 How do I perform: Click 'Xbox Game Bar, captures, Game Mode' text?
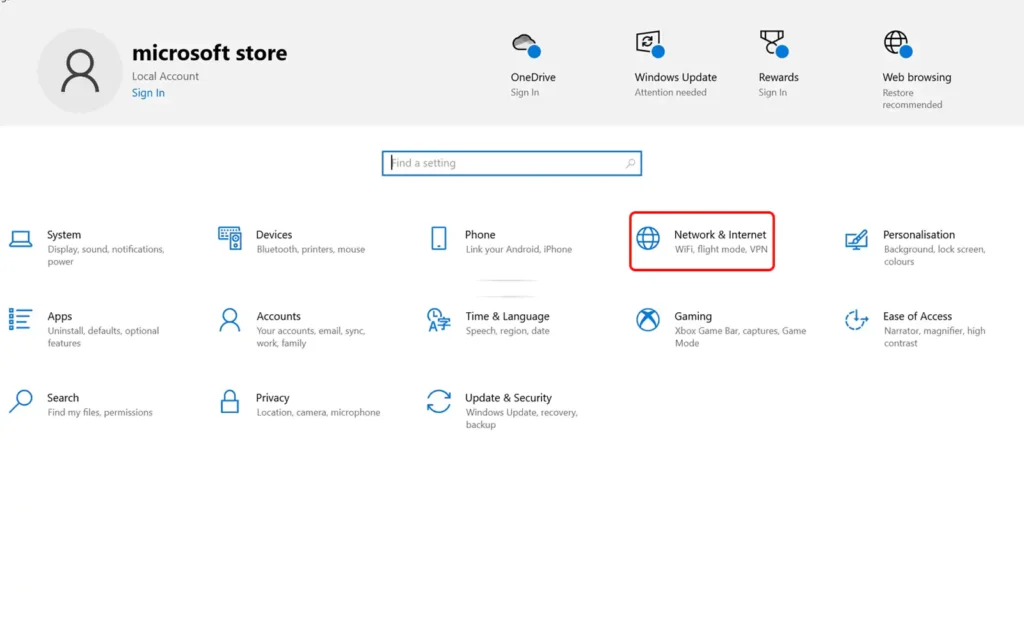coord(741,337)
